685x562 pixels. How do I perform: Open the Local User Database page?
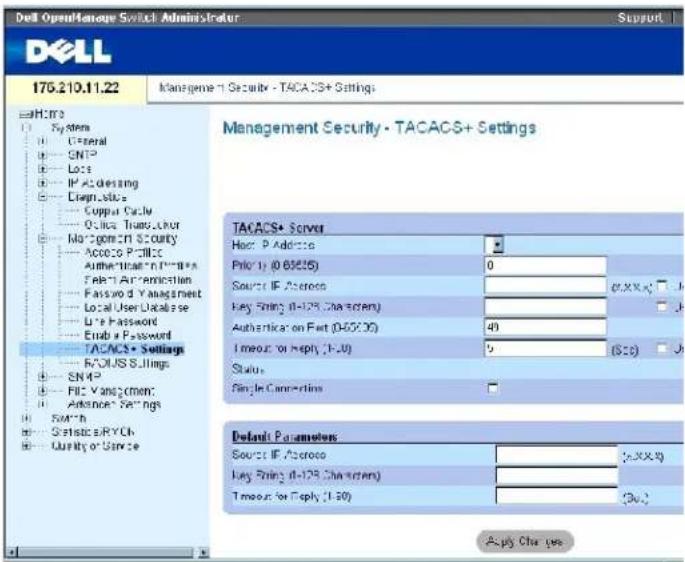[x=136, y=308]
